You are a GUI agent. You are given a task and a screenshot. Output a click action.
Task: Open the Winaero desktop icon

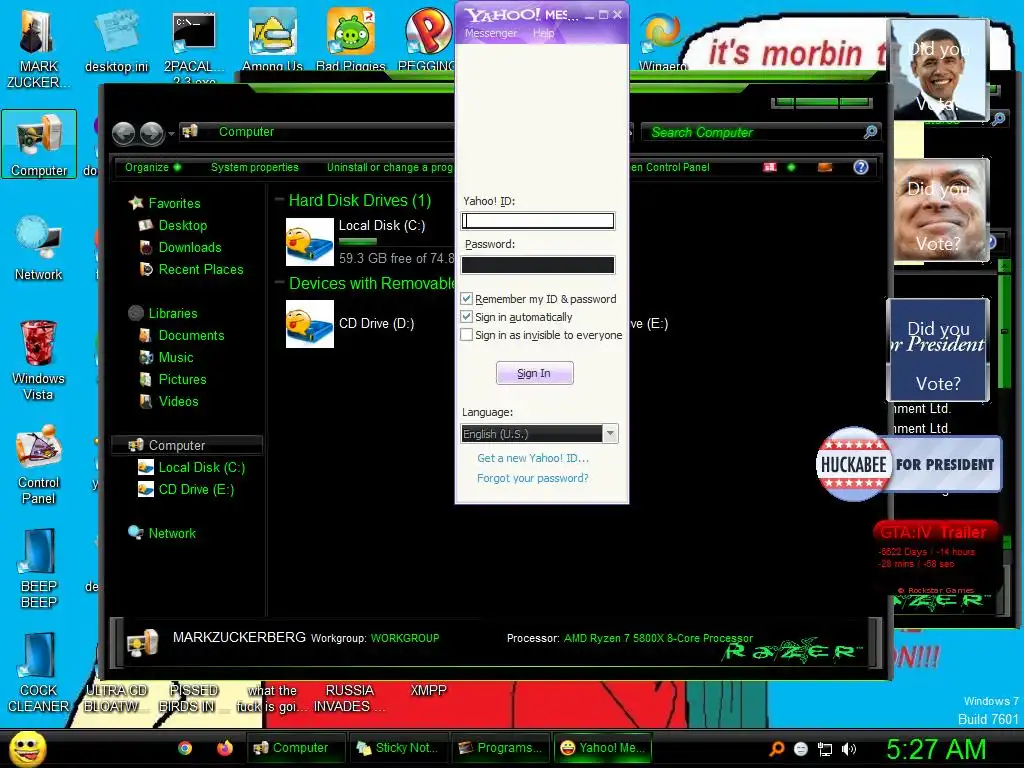coord(662,42)
